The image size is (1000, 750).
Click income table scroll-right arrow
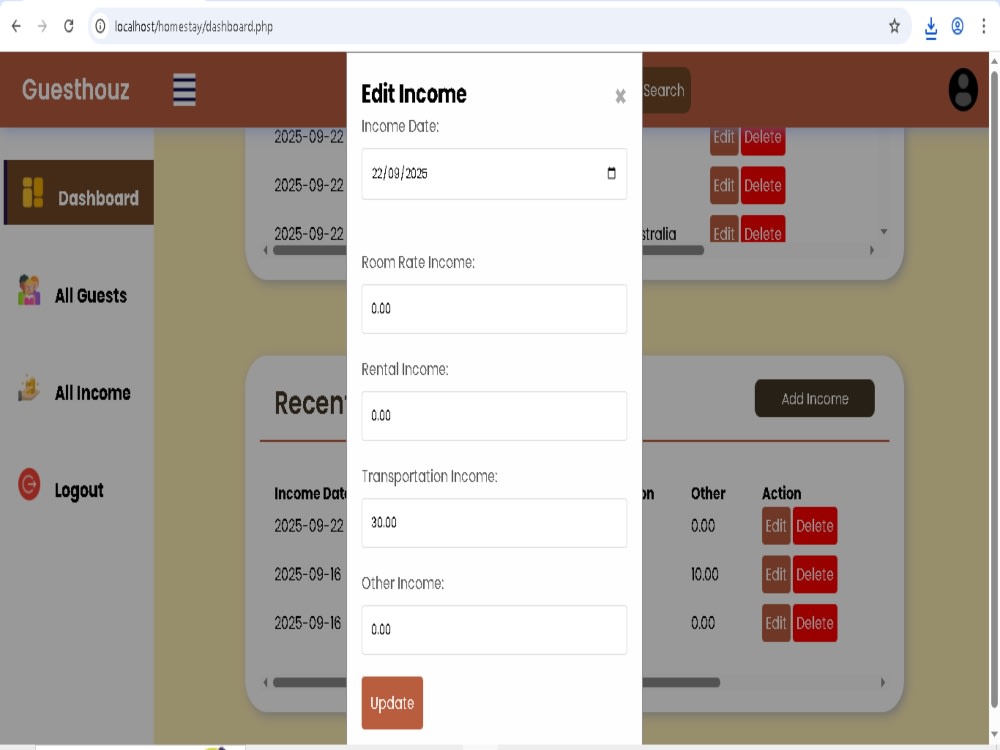pyautogui.click(x=883, y=682)
